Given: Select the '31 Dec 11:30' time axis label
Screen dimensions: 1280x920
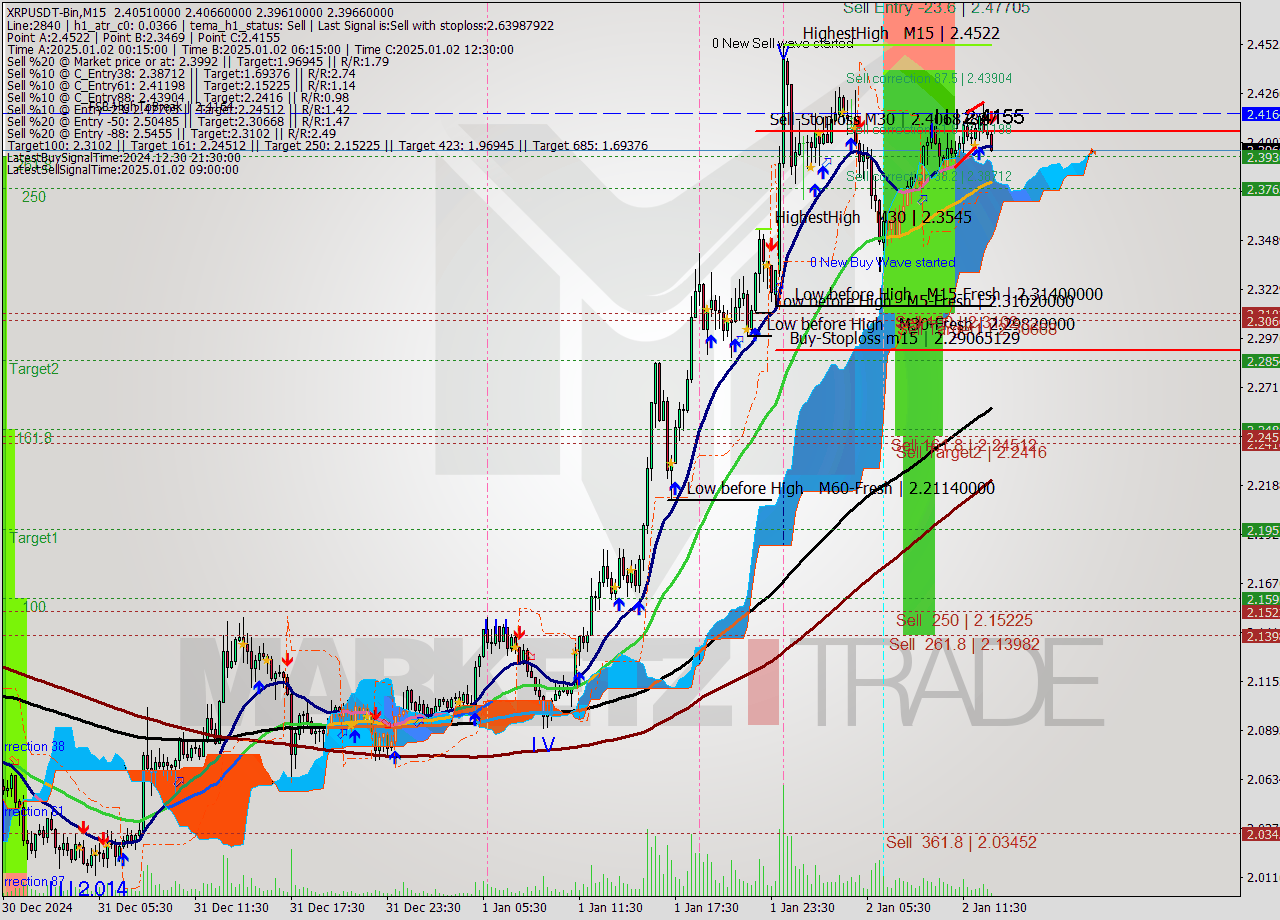Looking at the screenshot, I should 231,908.
